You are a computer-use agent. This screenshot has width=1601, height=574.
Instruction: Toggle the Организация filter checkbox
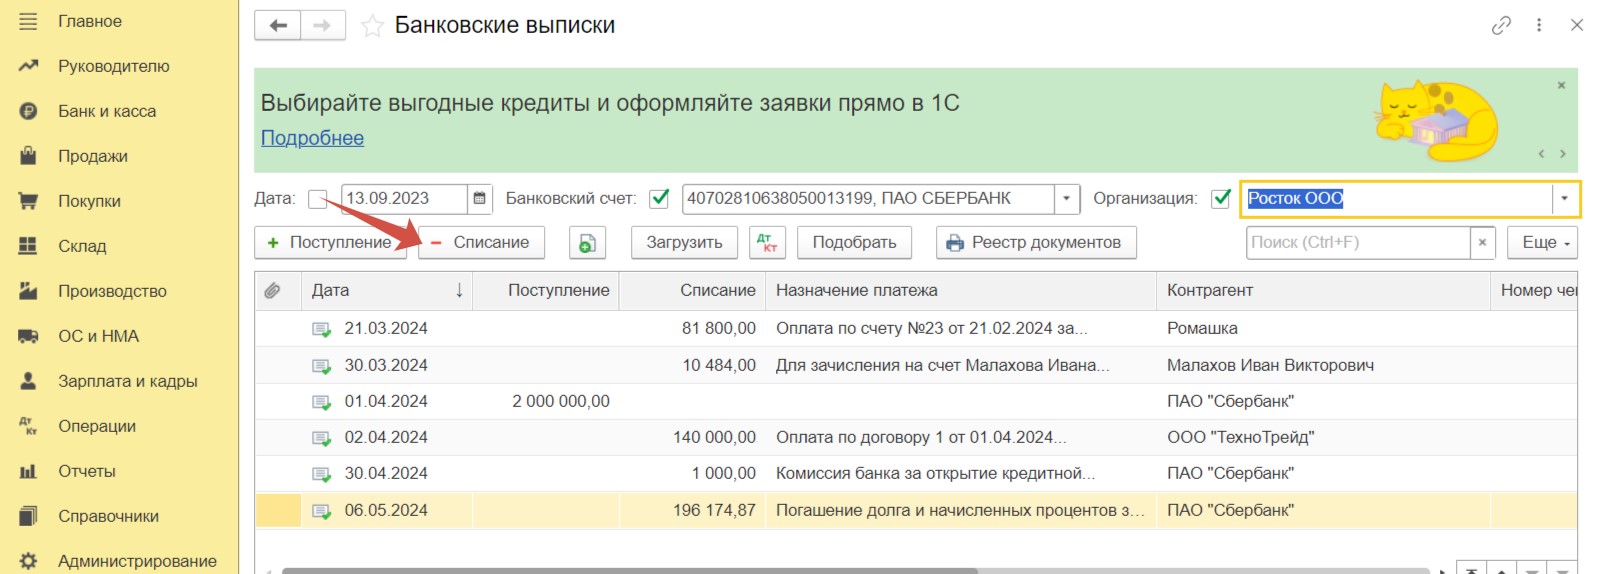click(x=1220, y=199)
